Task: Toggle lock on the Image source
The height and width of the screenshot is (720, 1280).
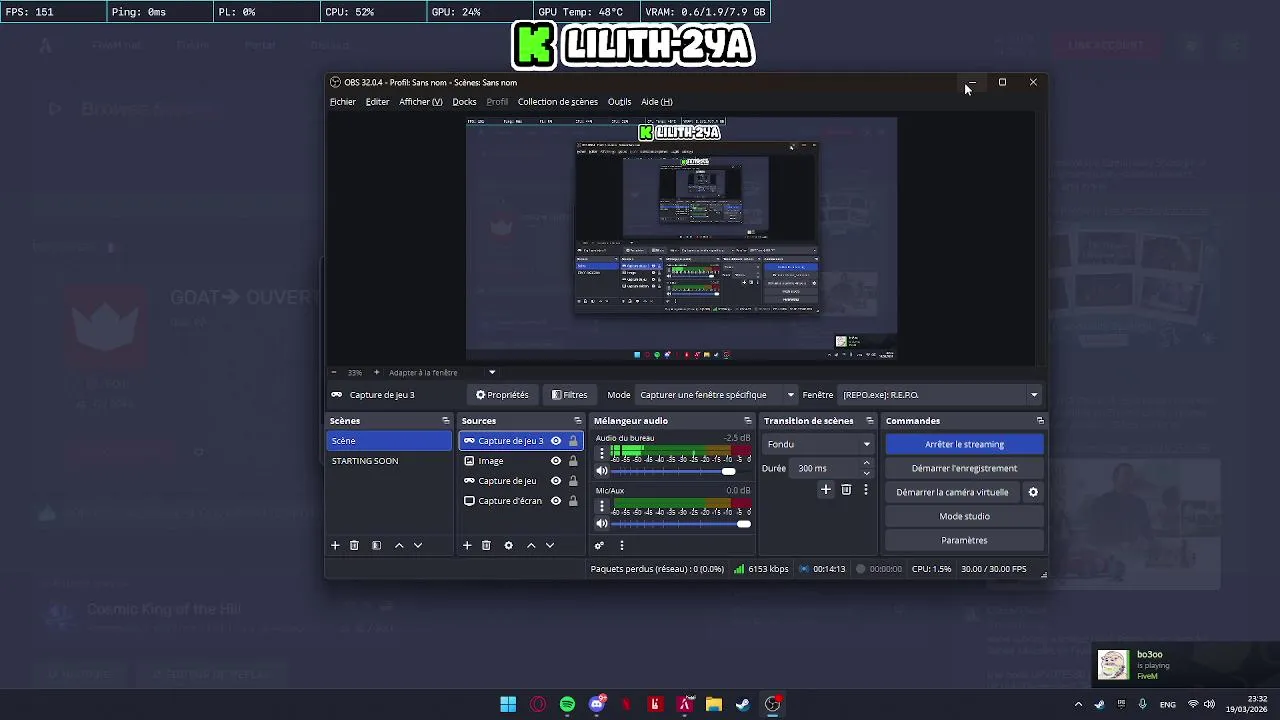Action: click(x=573, y=461)
